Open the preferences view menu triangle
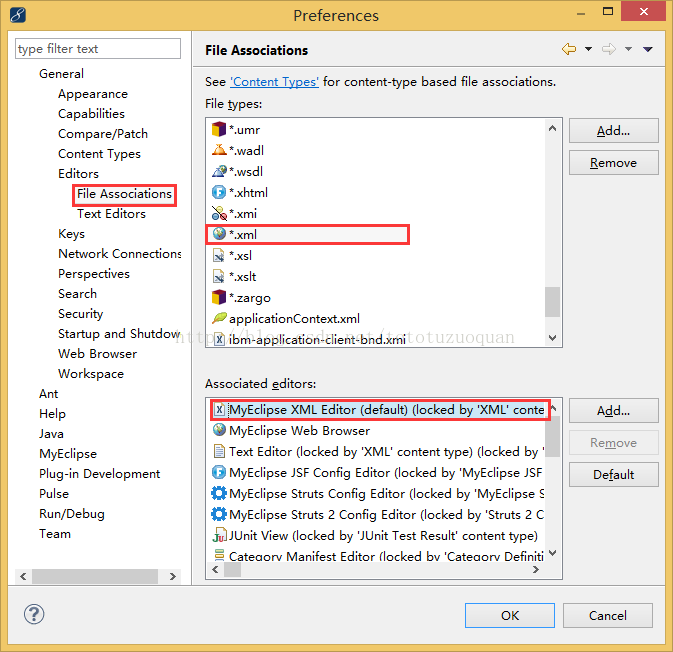The image size is (673, 652). click(648, 49)
